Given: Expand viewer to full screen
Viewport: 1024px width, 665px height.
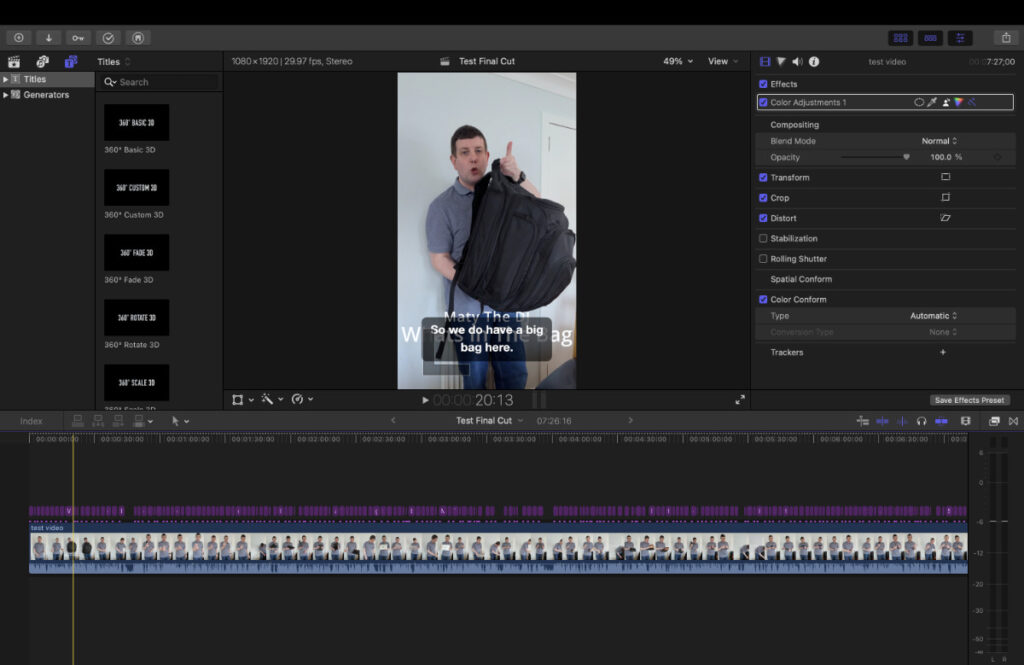Looking at the screenshot, I should click(x=740, y=400).
